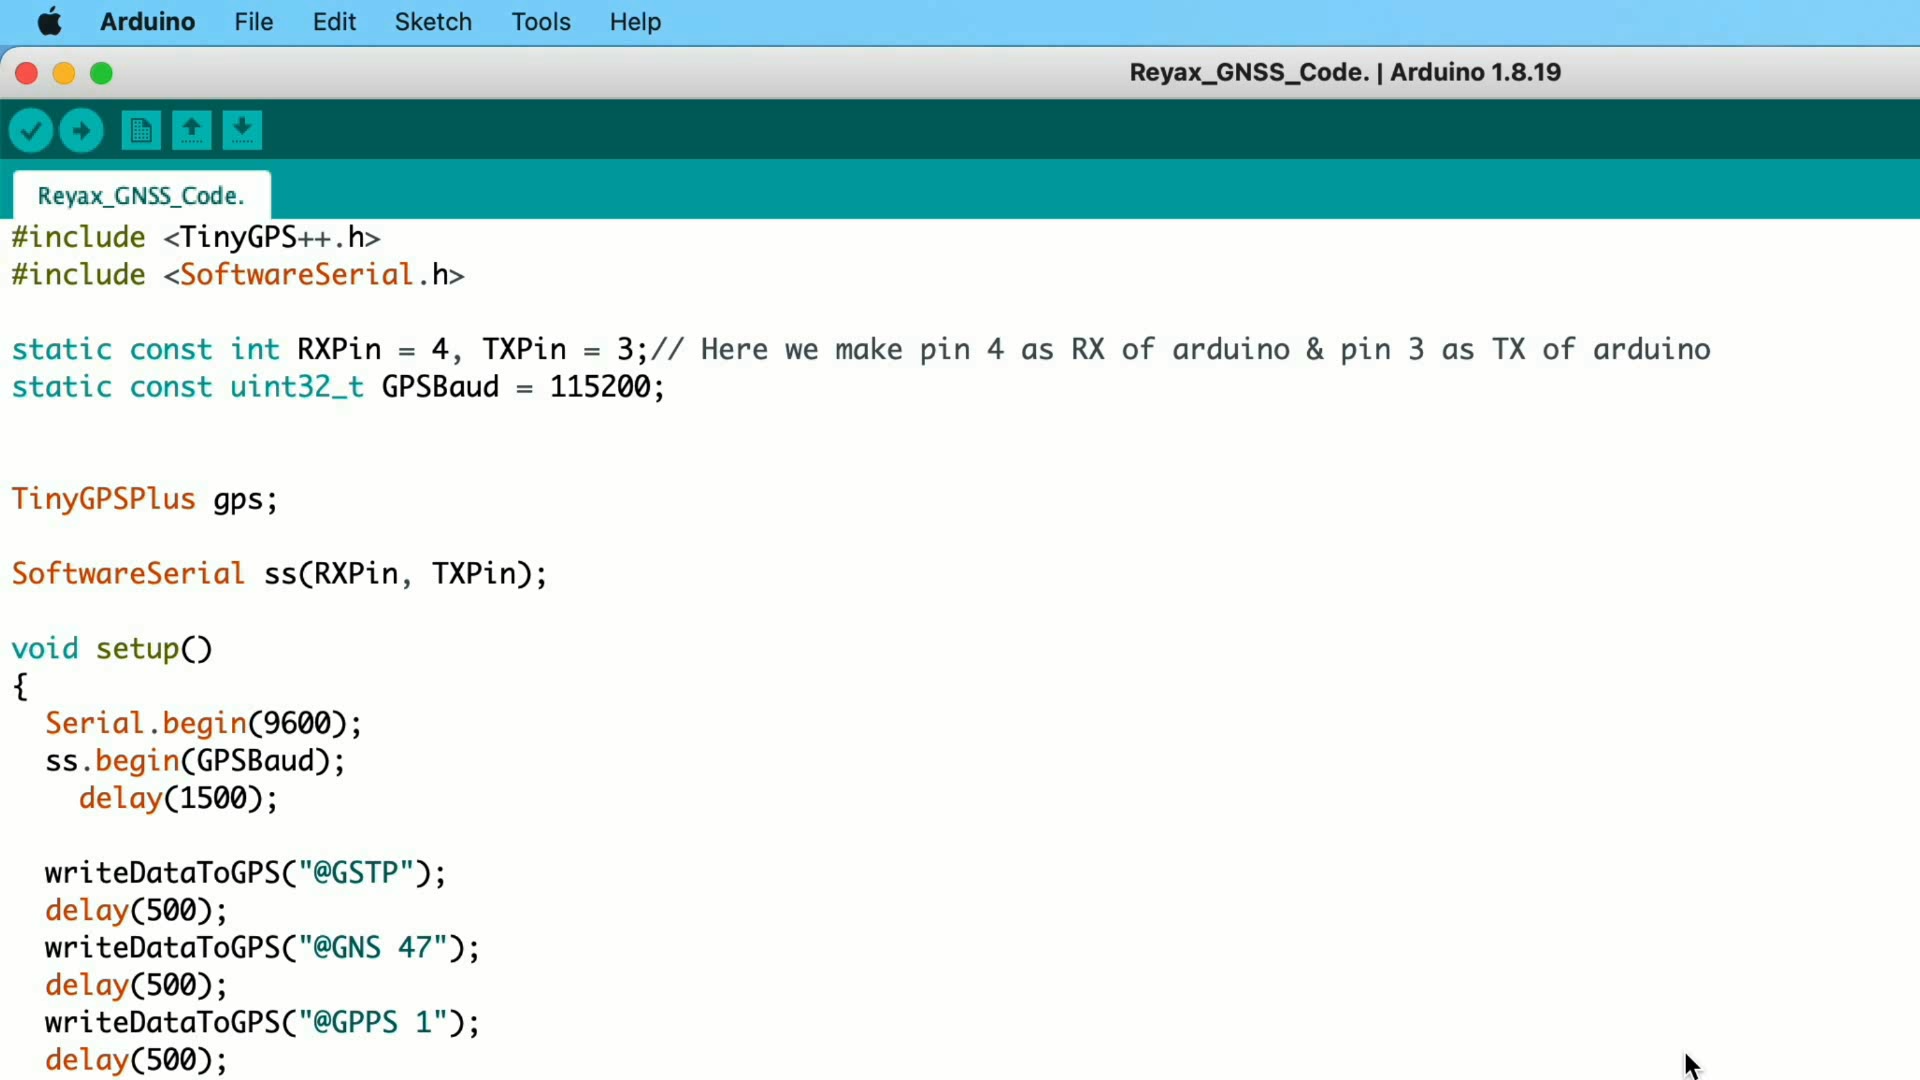Click the window title Reyax_GNSS_Code. | Arduino 1.8.19
The image size is (1920, 1080).
tap(1345, 73)
